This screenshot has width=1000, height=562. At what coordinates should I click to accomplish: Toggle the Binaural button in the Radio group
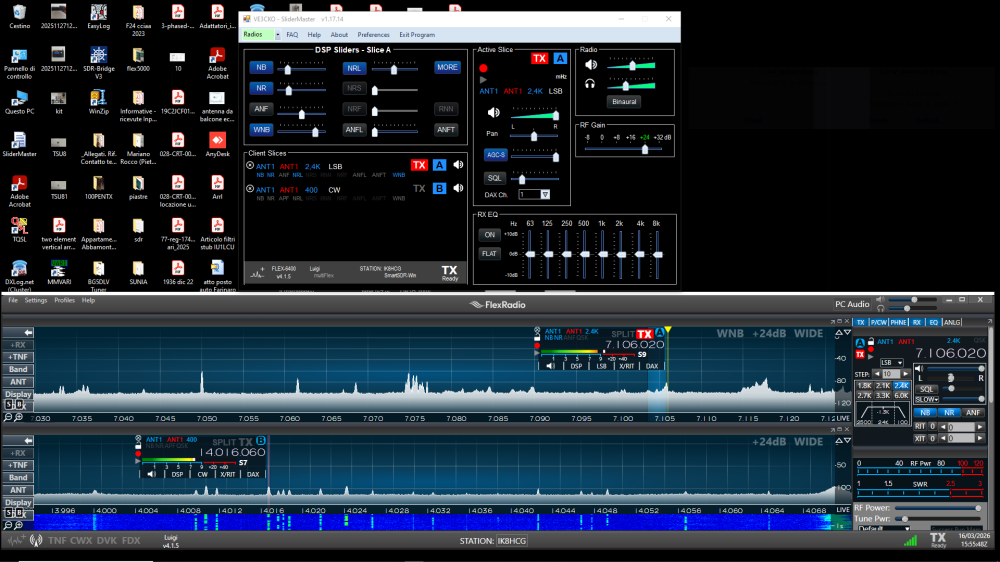624,101
